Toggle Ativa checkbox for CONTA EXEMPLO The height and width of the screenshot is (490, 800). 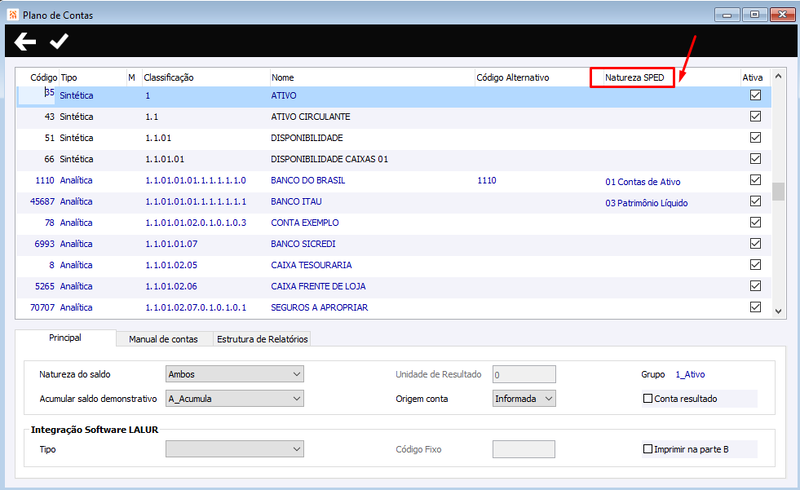(755, 223)
